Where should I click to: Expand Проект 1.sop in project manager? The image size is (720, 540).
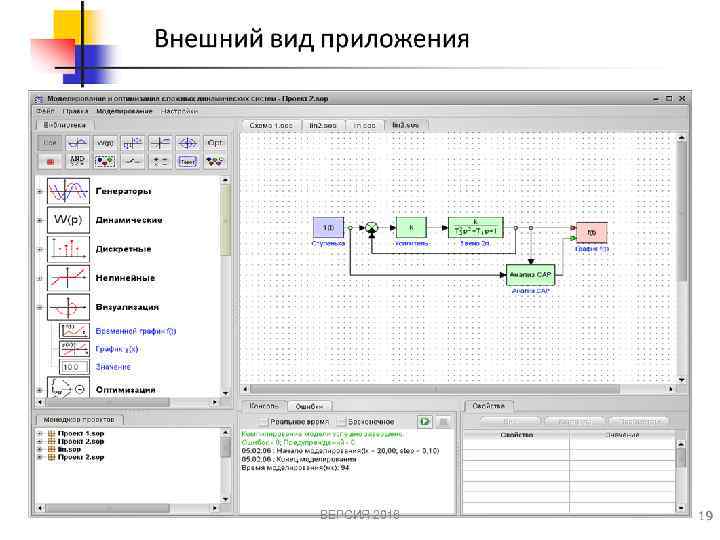coord(40,433)
